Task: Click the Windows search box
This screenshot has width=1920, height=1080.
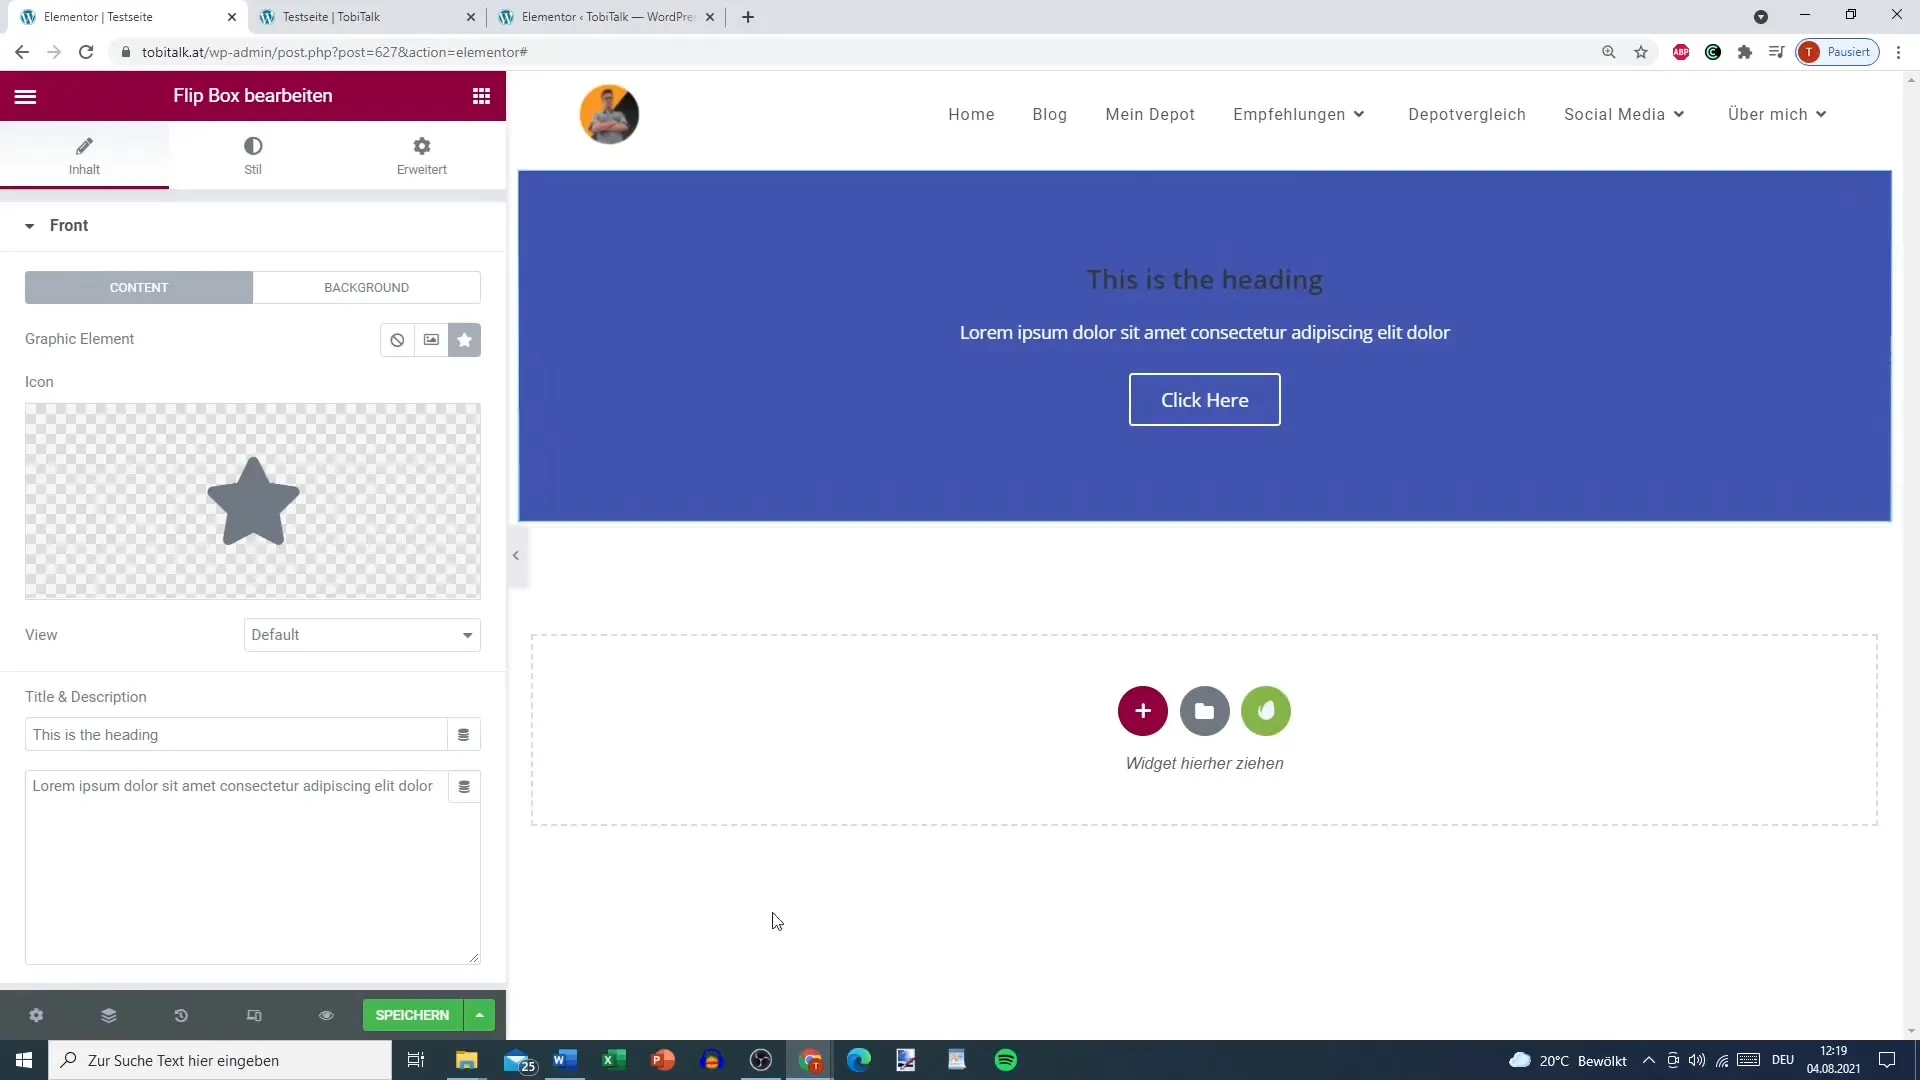Action: pos(220,1060)
